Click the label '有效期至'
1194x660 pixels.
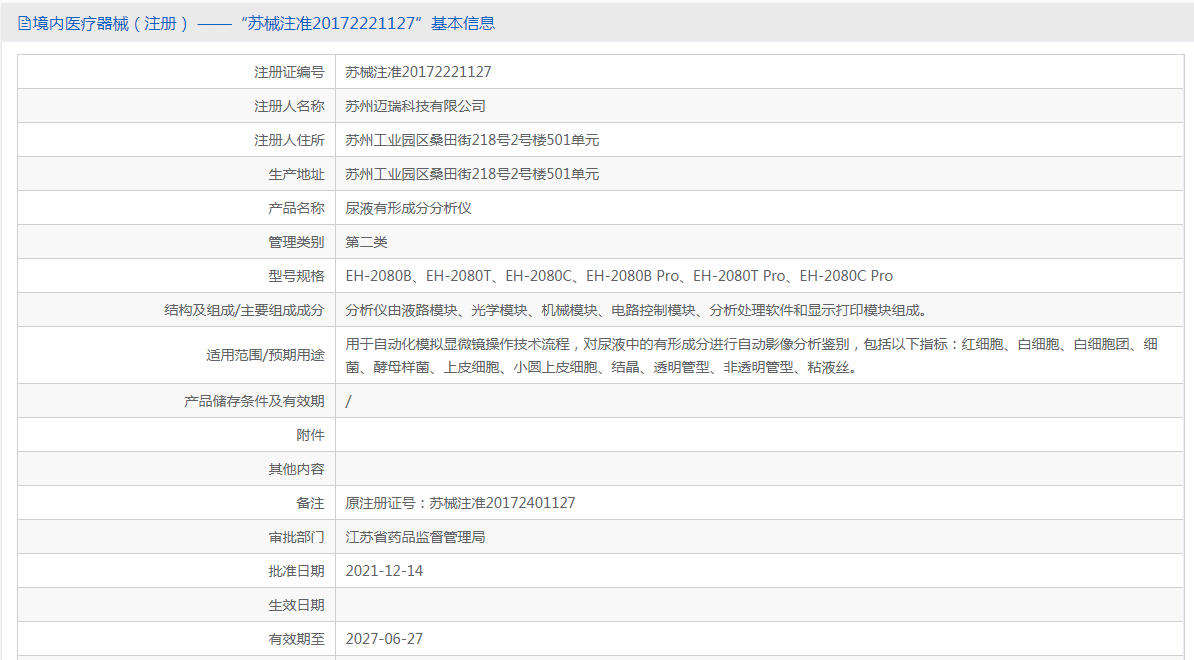pos(295,639)
